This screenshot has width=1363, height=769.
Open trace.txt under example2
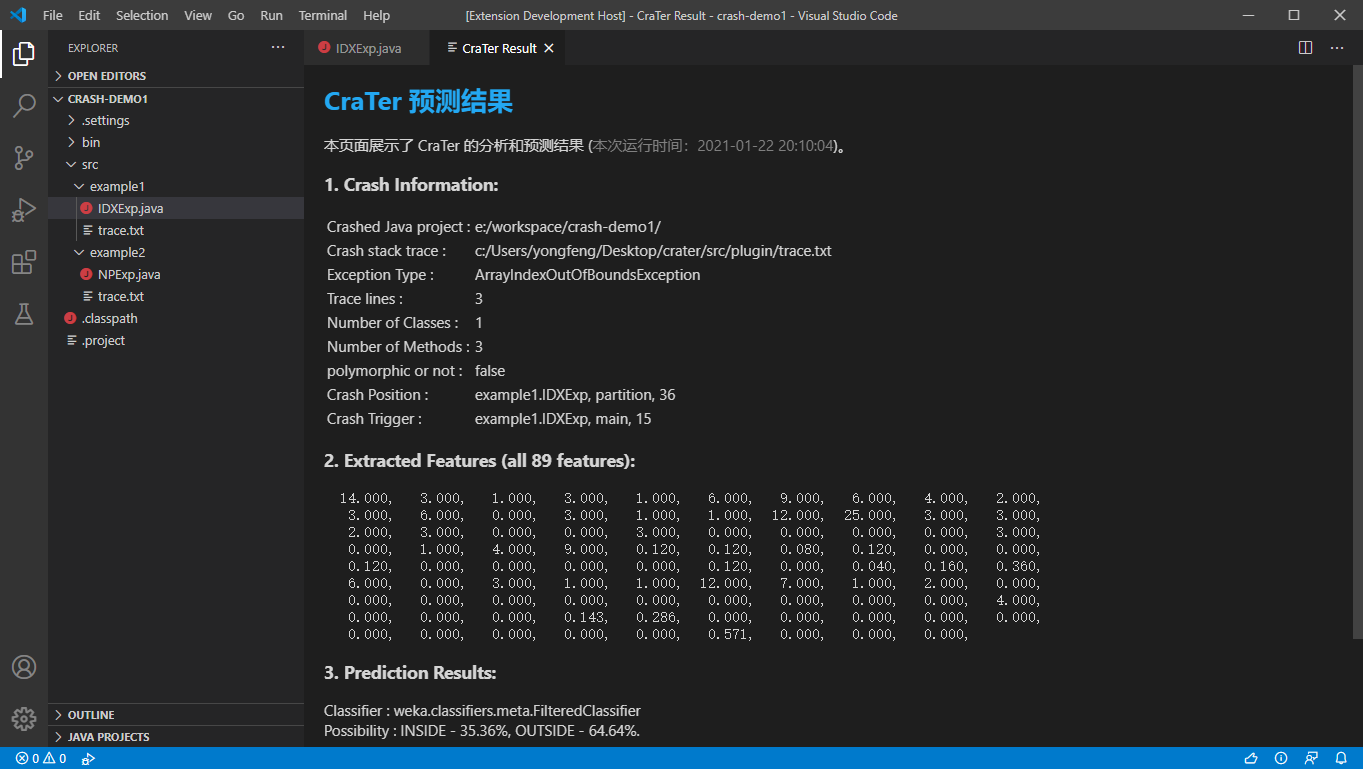[x=176, y=297]
